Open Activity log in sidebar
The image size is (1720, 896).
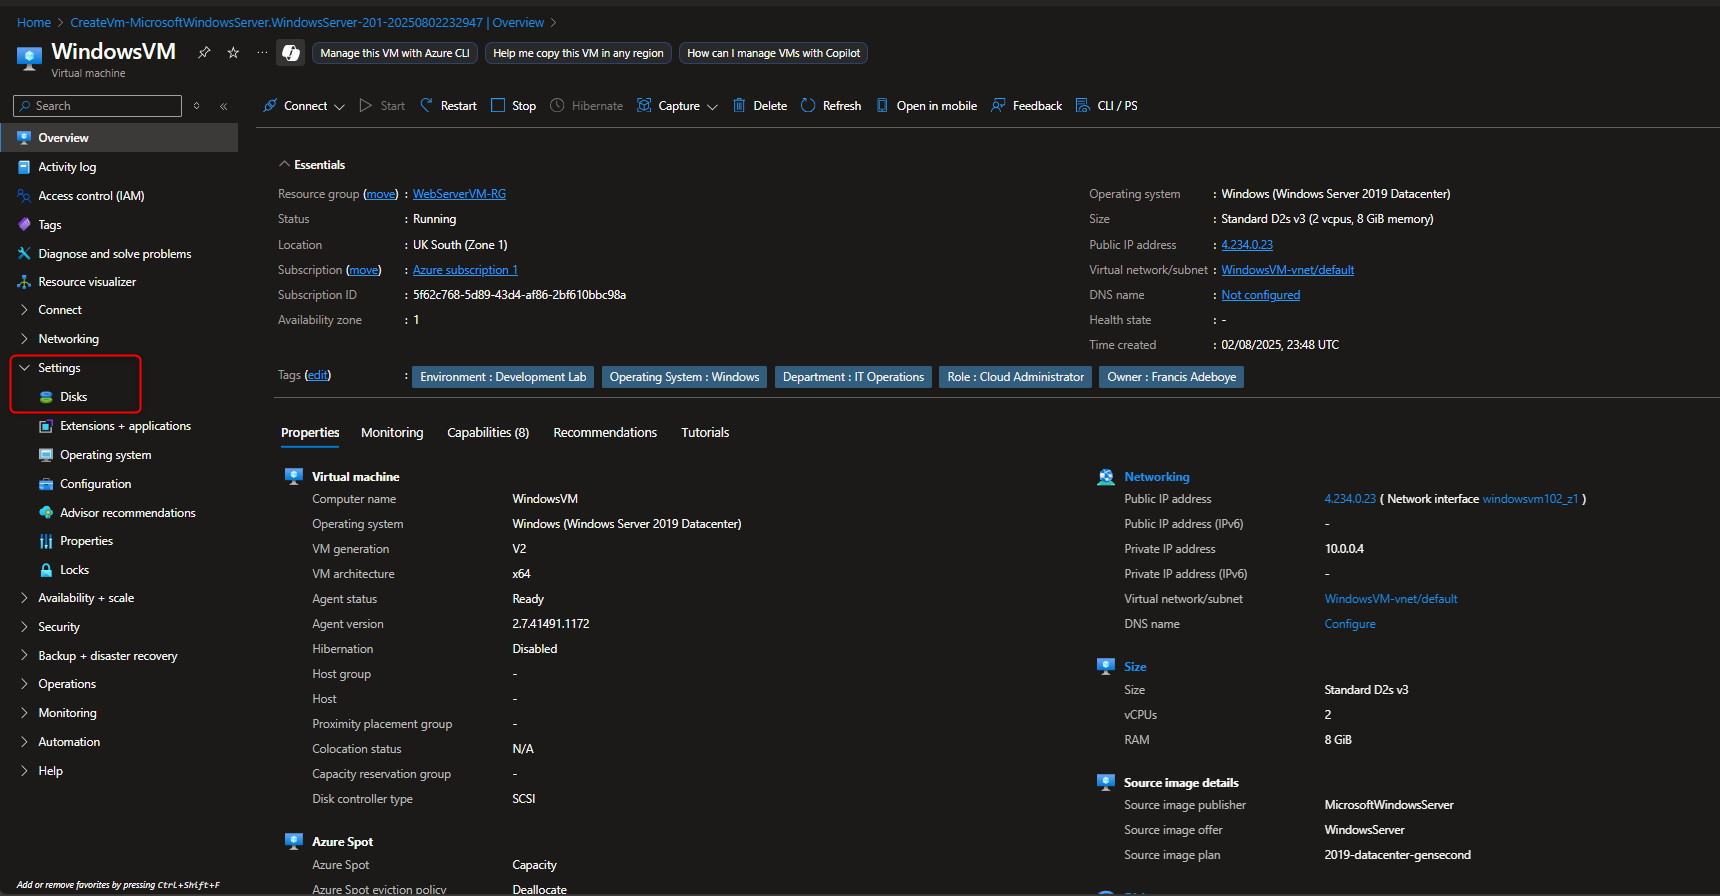[67, 167]
